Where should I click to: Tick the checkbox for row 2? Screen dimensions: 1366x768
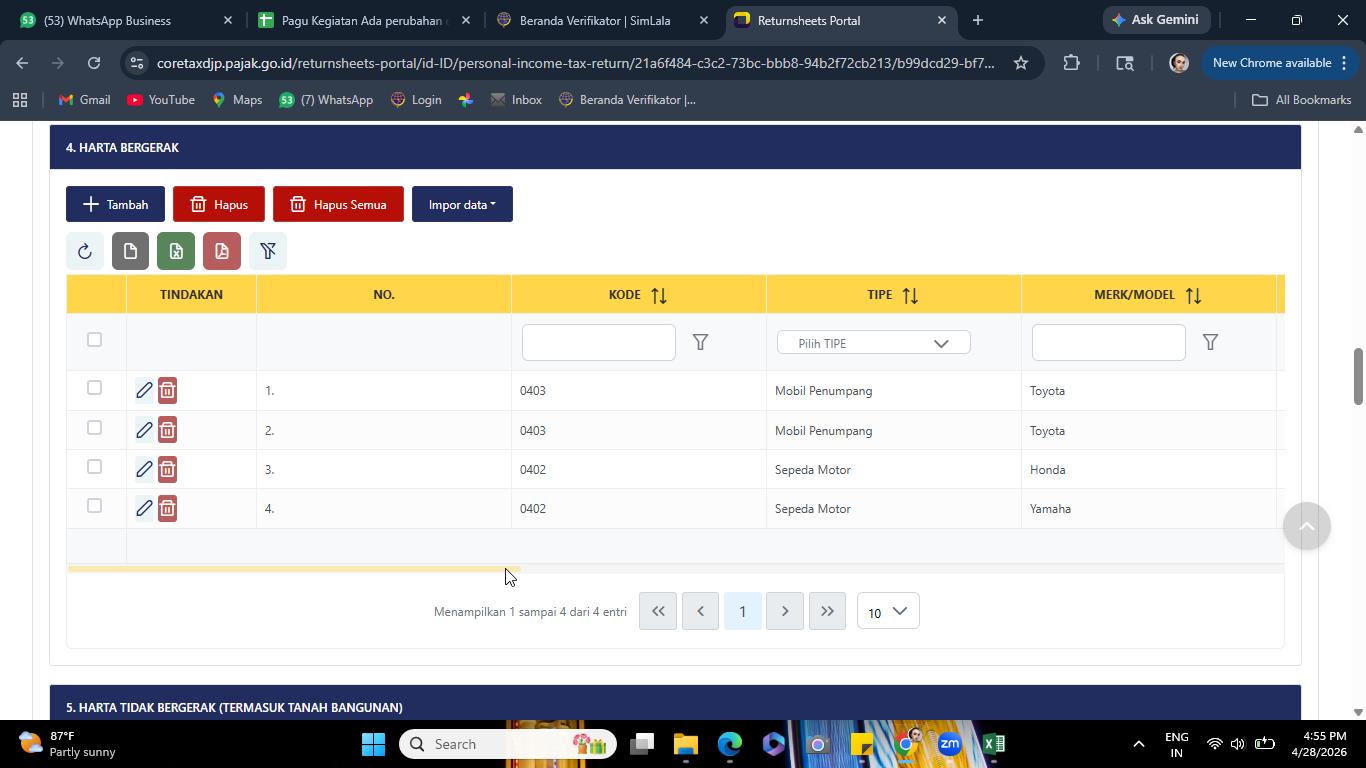pos(94,427)
